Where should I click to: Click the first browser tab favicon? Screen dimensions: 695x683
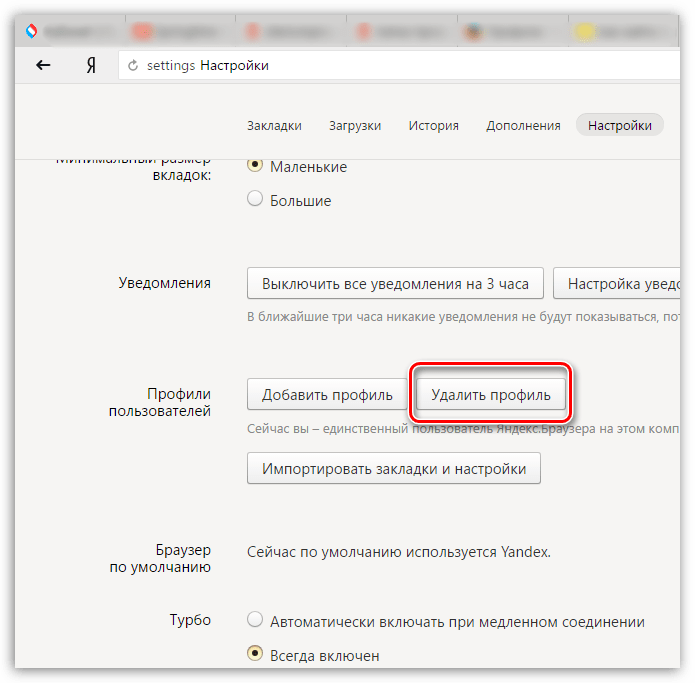click(31, 31)
